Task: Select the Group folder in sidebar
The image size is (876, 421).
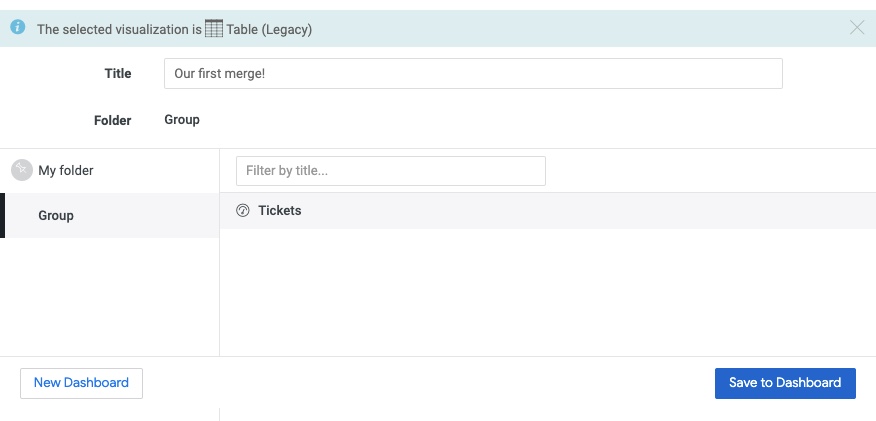Action: (x=56, y=216)
